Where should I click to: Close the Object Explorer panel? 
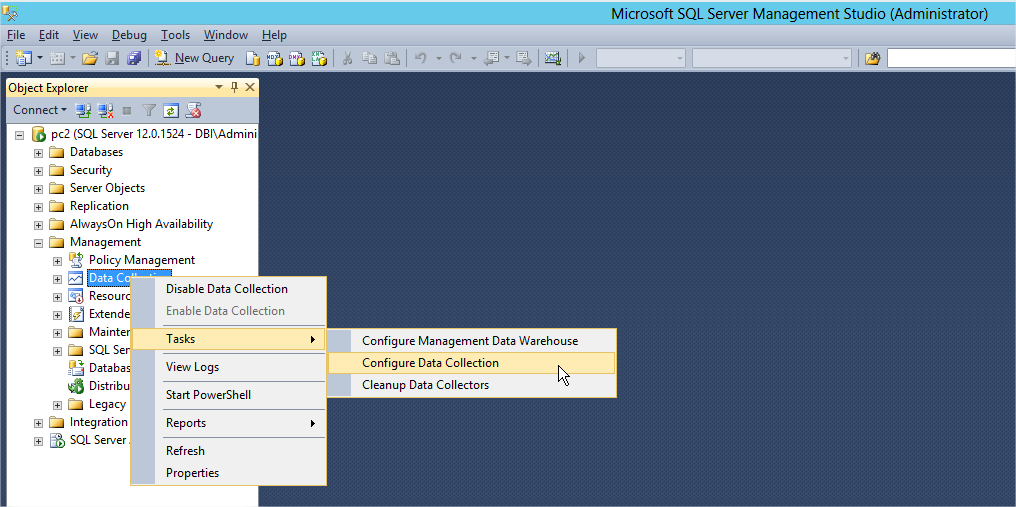(x=249, y=87)
